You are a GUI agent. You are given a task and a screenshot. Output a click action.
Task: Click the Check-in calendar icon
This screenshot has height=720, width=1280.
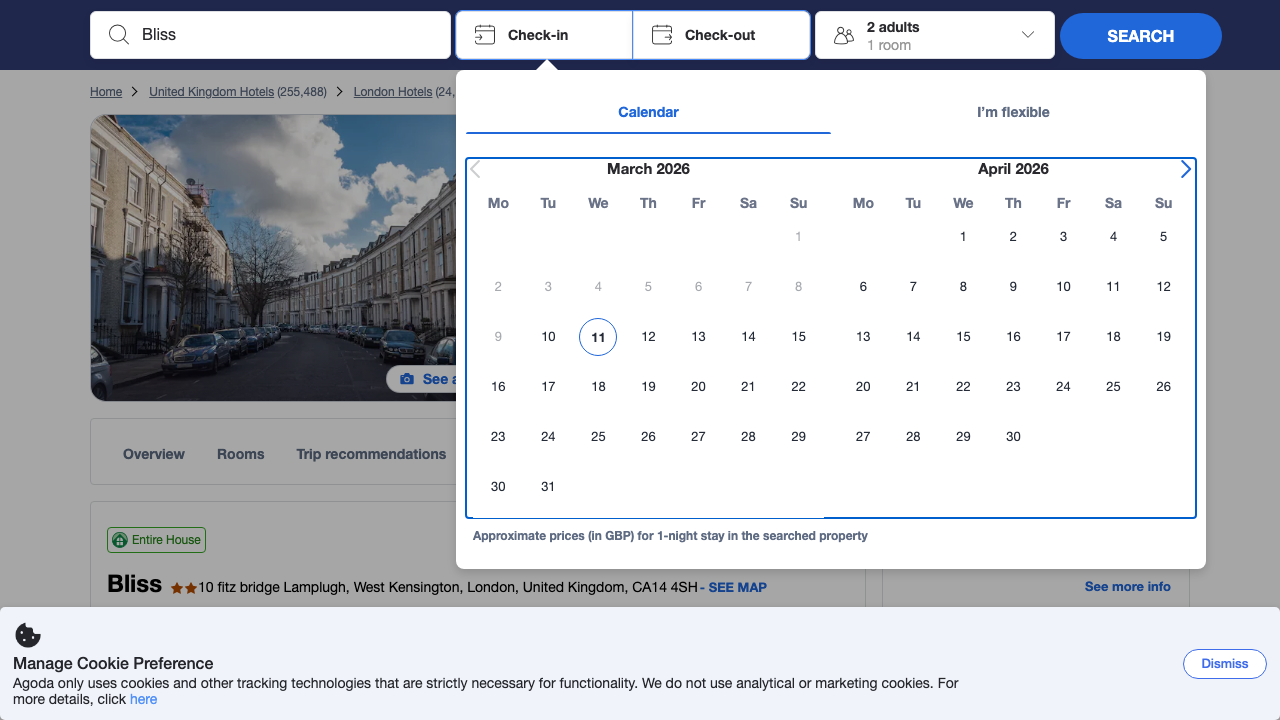(x=485, y=34)
